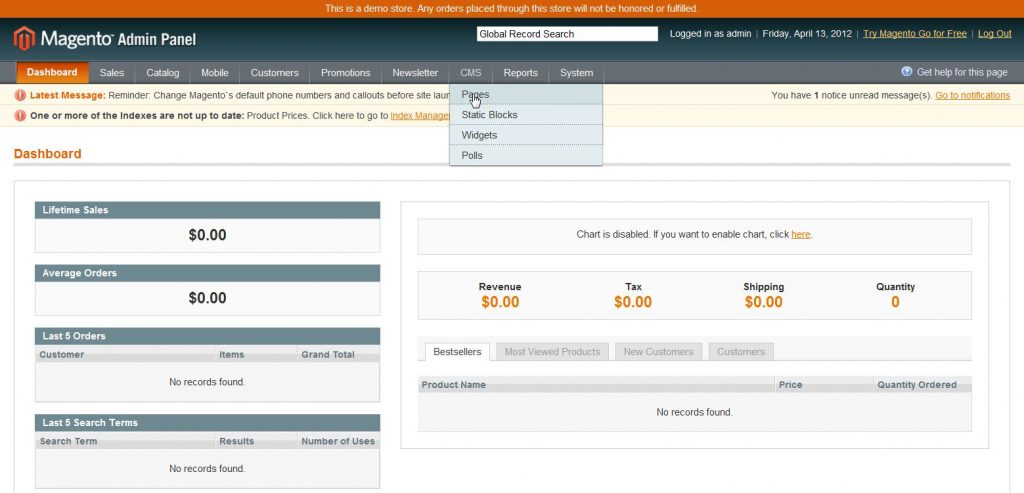Image resolution: width=1024 pixels, height=493 pixels.
Task: Select Pages from the CMS menu
Action: pyautogui.click(x=476, y=94)
